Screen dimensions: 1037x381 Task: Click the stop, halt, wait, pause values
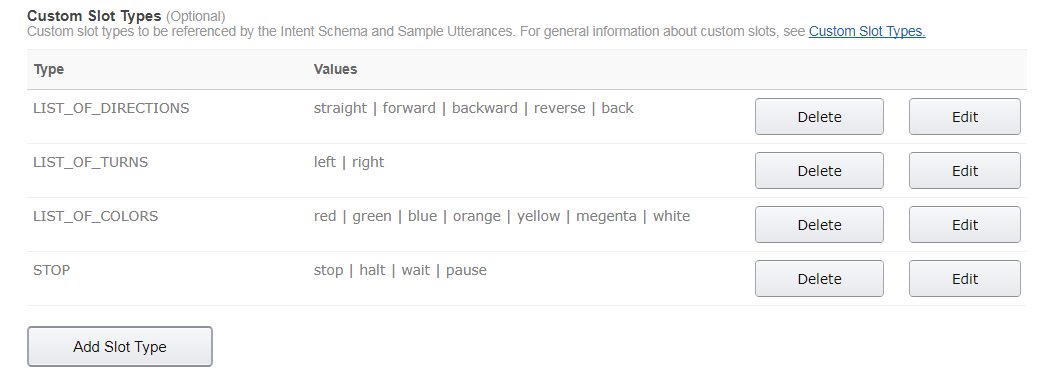click(x=400, y=270)
